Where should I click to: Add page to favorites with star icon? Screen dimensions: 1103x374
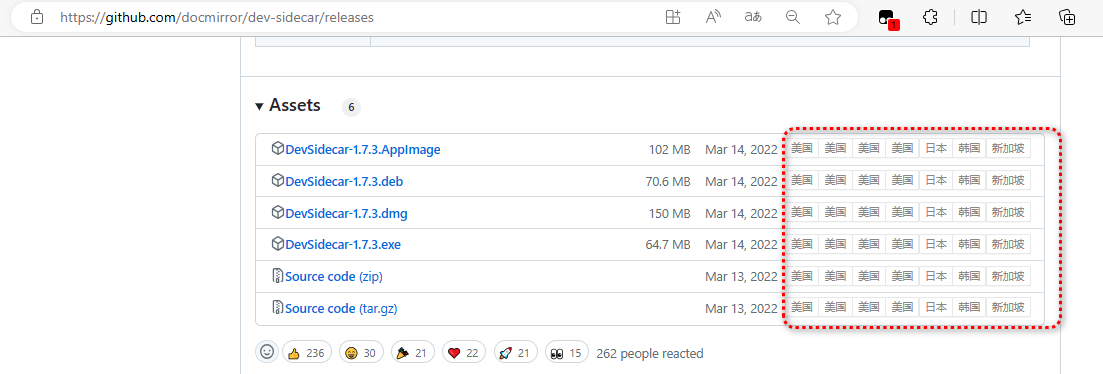833,18
